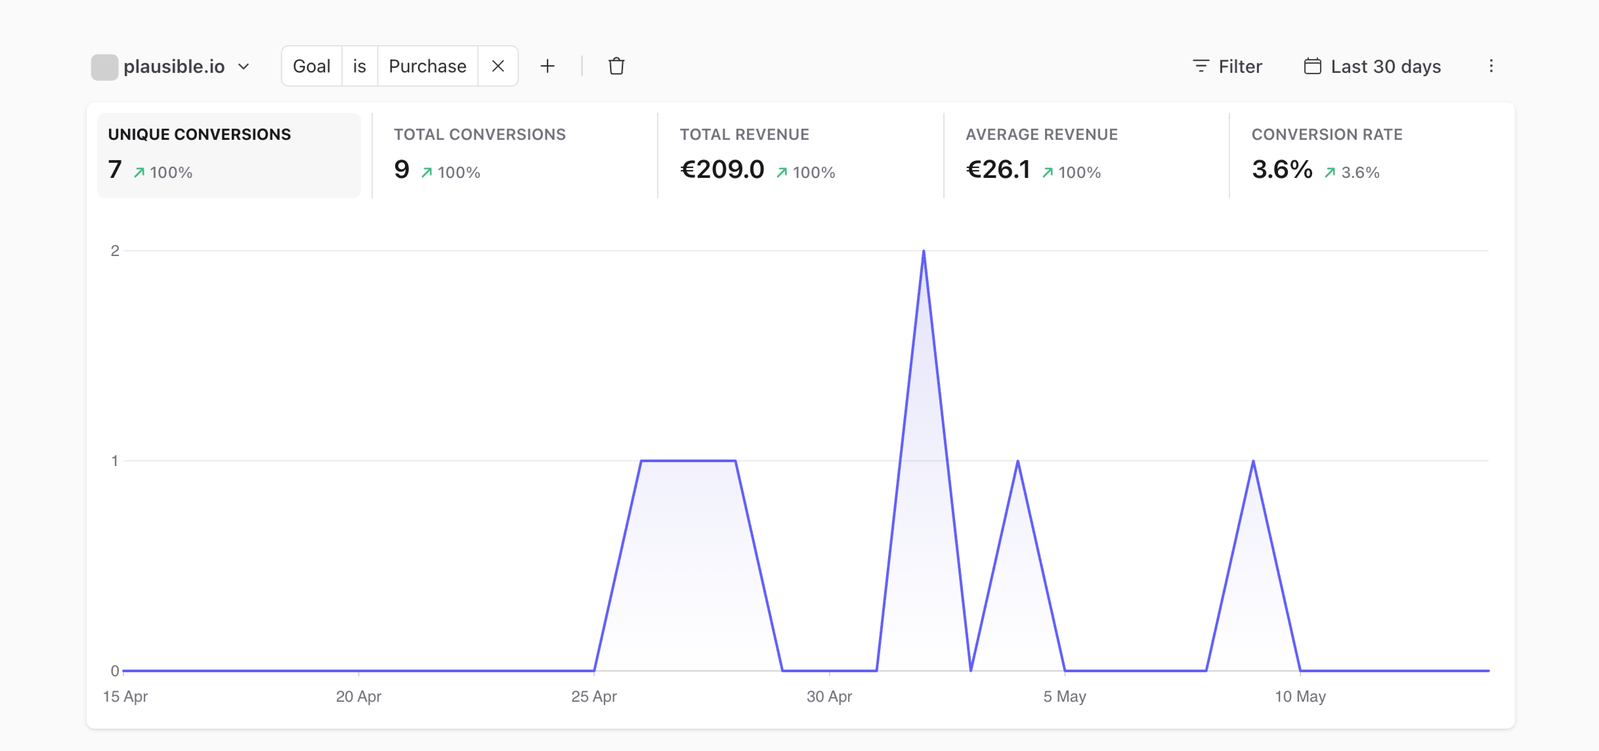Open the Last 30 days date picker
Viewport: 1599px width, 751px height.
[x=1372, y=66]
